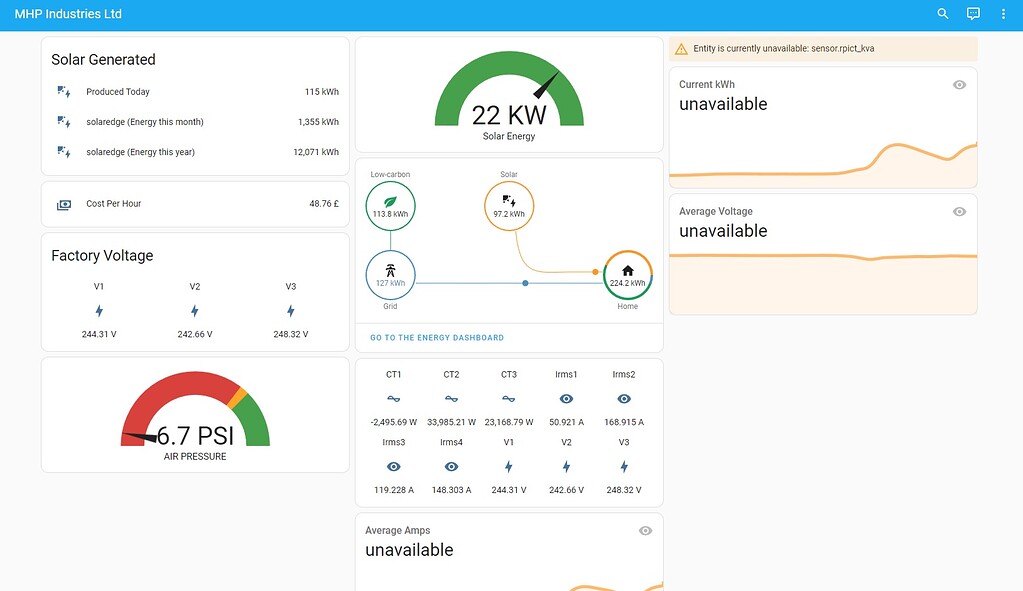Click the MHP Industries Ltd dashboard title

click(68, 14)
